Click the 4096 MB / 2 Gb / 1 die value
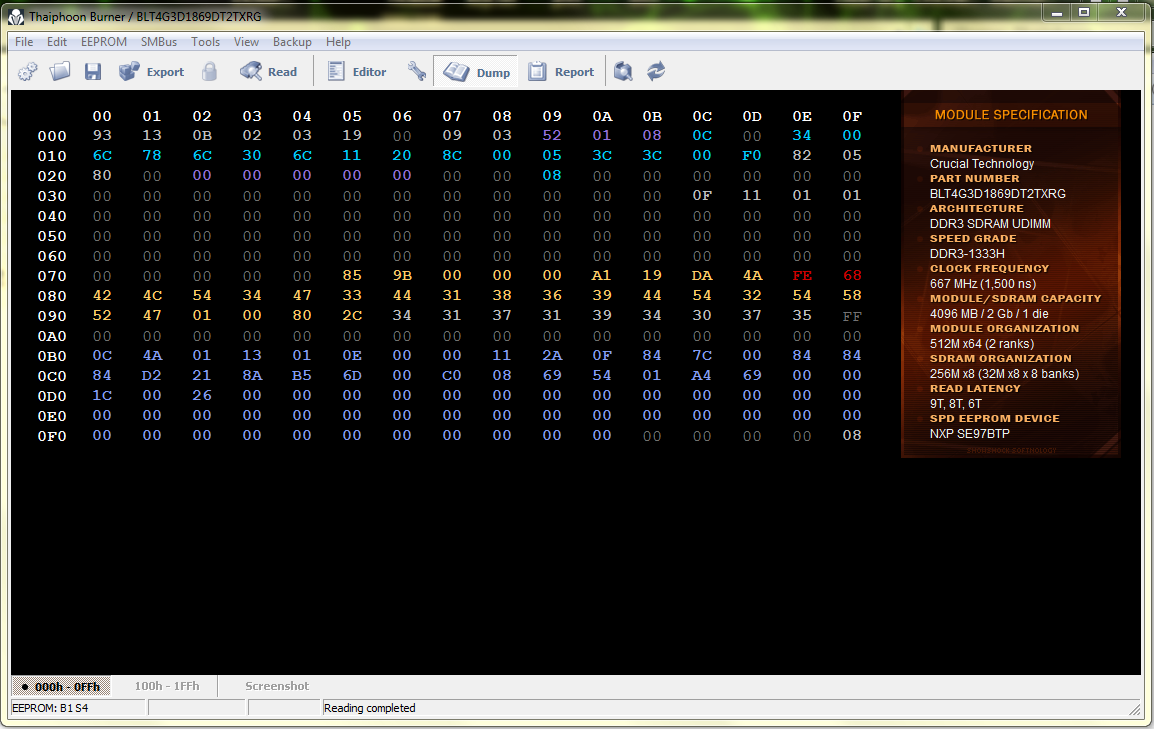1154x729 pixels. pos(989,314)
